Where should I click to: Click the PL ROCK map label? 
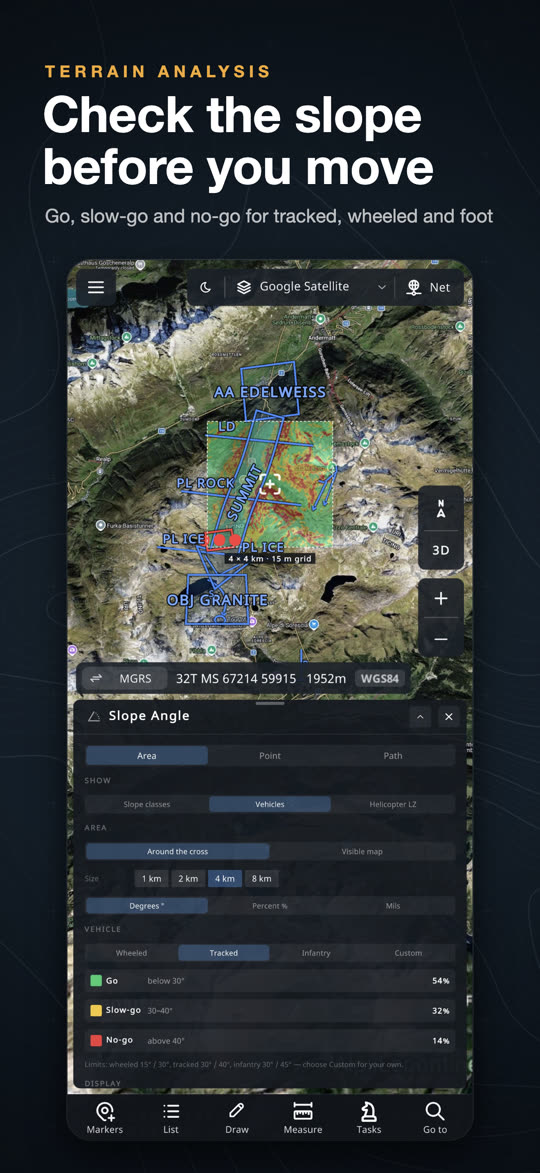pyautogui.click(x=206, y=483)
